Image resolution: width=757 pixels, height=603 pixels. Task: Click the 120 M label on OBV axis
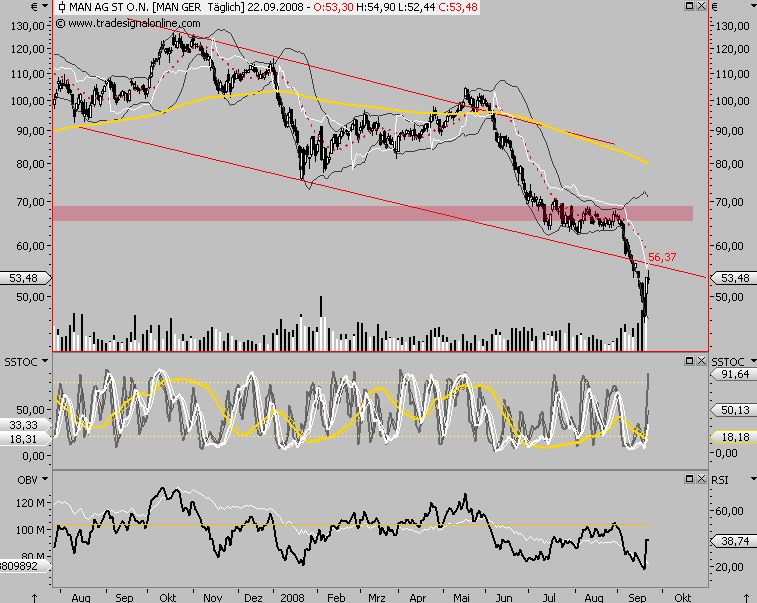coord(30,503)
